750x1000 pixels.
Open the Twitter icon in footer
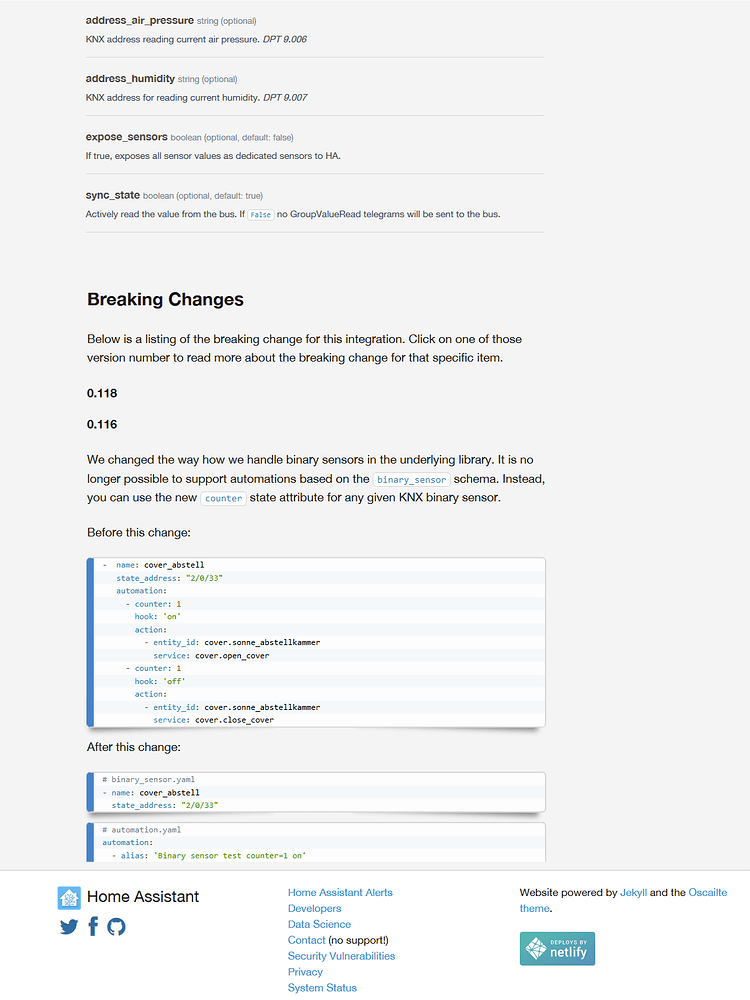click(x=68, y=927)
